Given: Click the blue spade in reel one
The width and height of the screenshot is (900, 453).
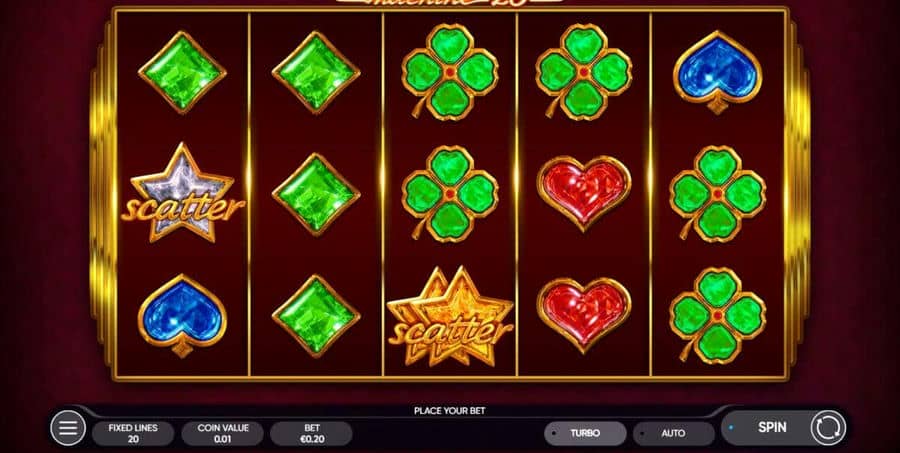Looking at the screenshot, I should 183,315.
